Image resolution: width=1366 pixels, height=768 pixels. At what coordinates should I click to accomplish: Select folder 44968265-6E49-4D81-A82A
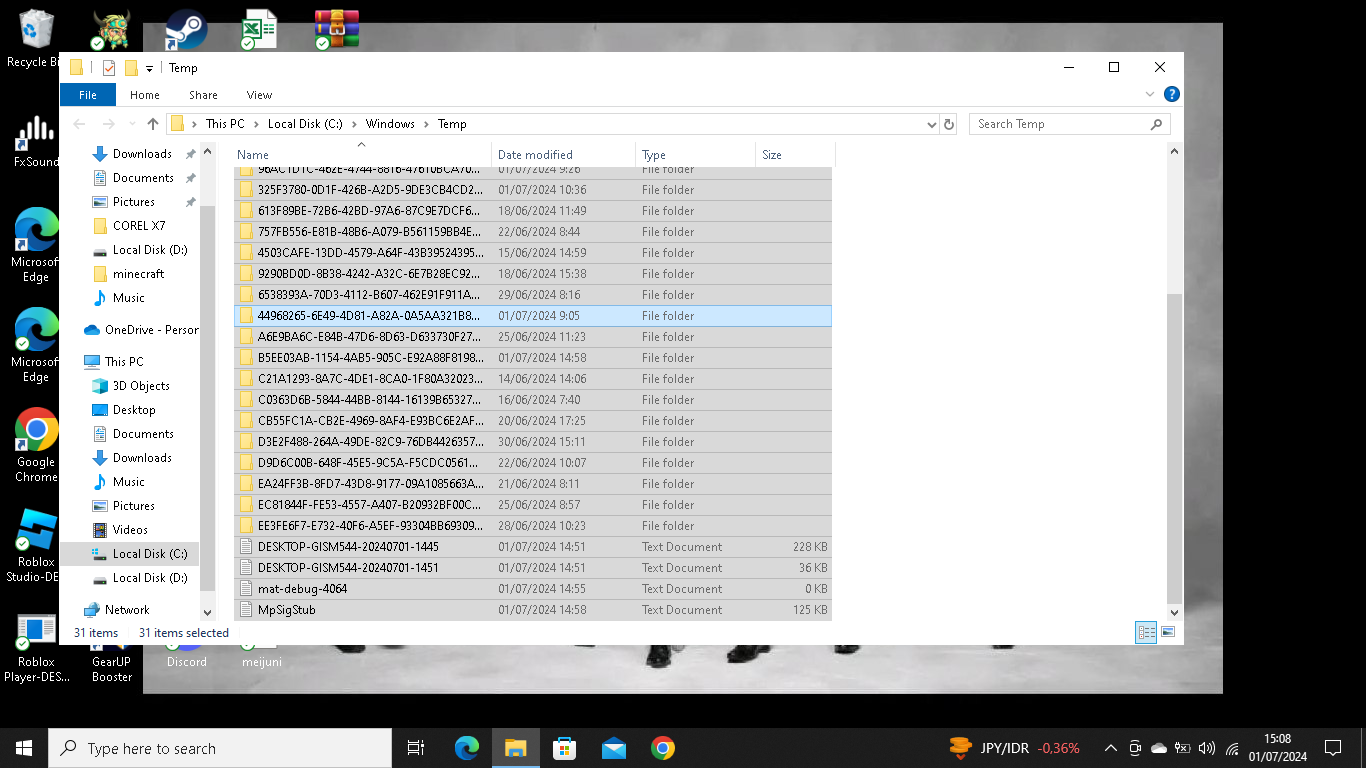(533, 316)
